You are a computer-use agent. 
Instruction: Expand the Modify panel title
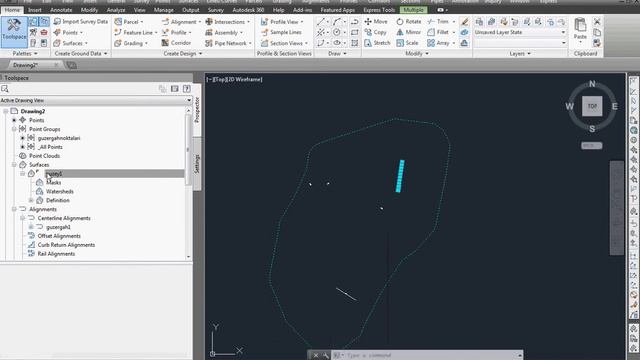(x=417, y=53)
